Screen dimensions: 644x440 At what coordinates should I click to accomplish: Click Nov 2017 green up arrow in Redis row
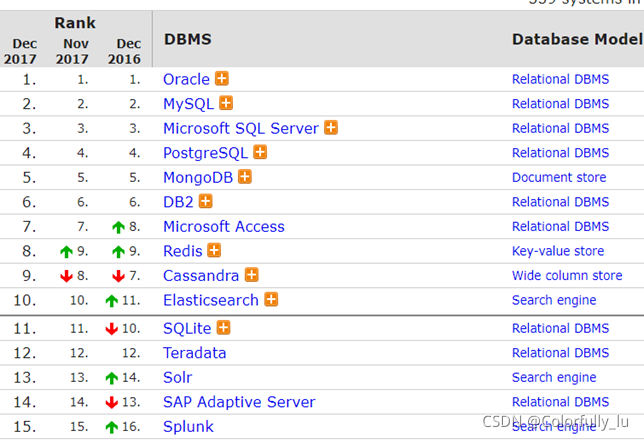[66, 251]
